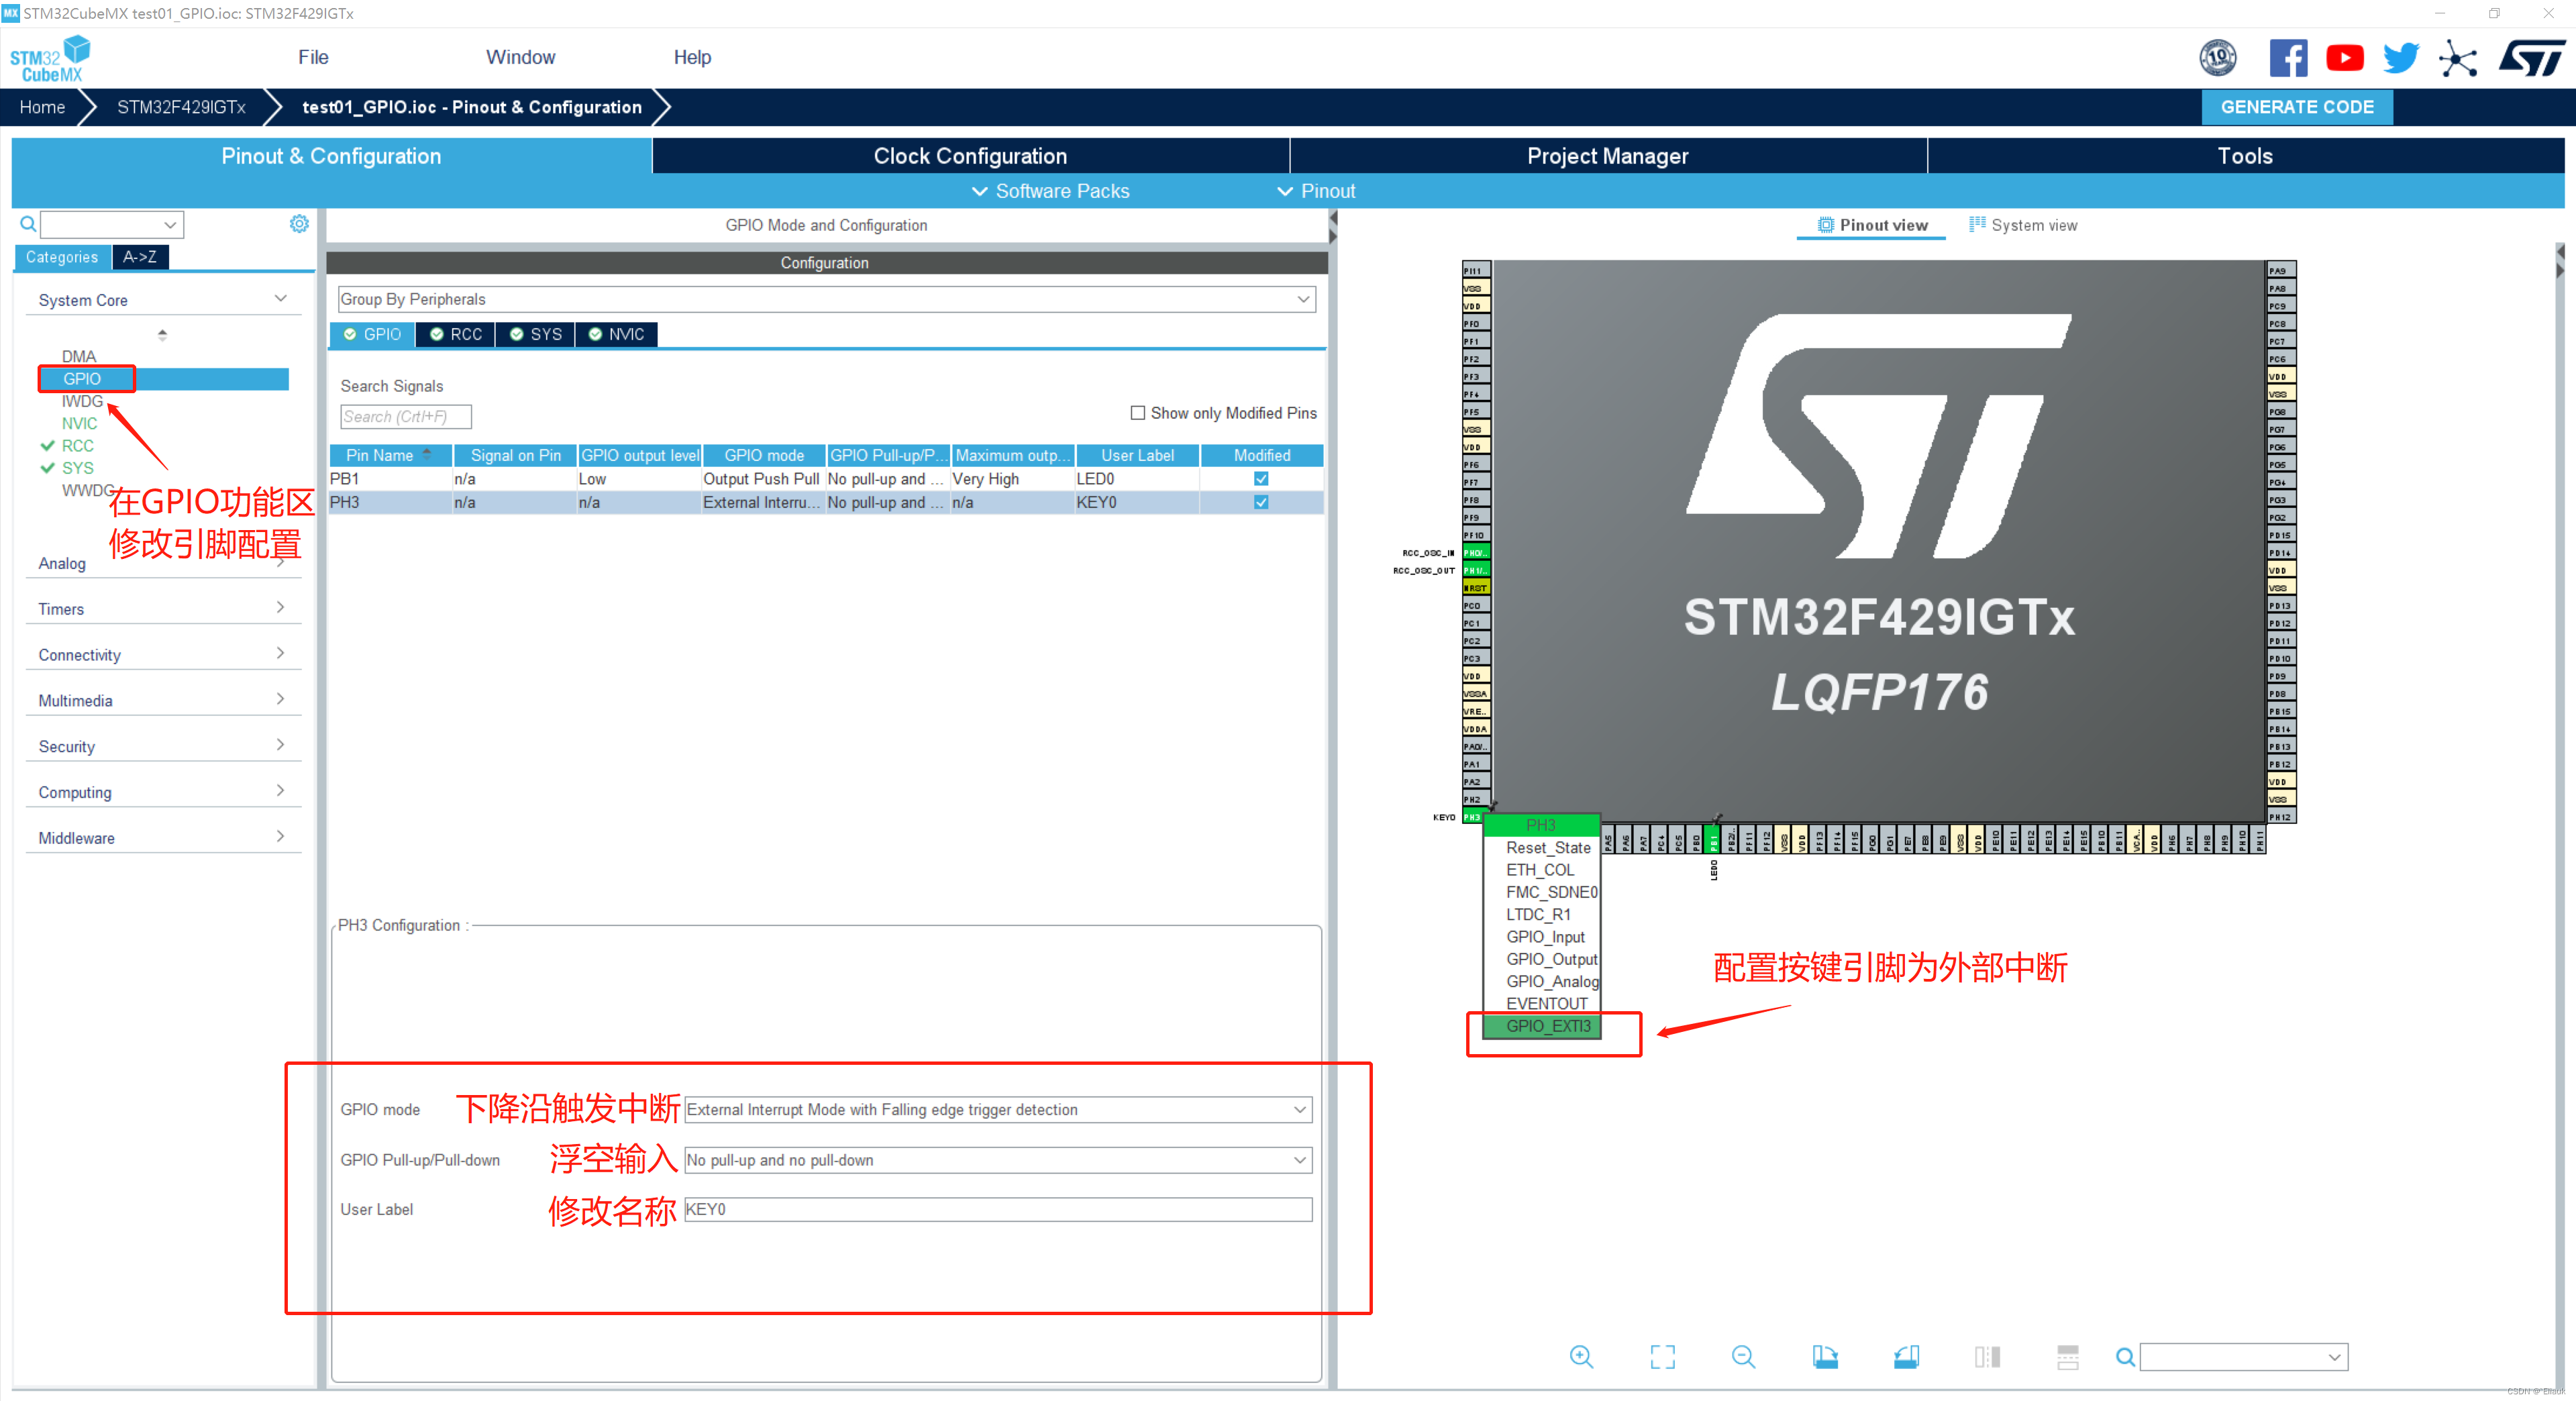Image resolution: width=2576 pixels, height=1401 pixels.
Task: Click the ST logo icon
Action: [x=2532, y=57]
